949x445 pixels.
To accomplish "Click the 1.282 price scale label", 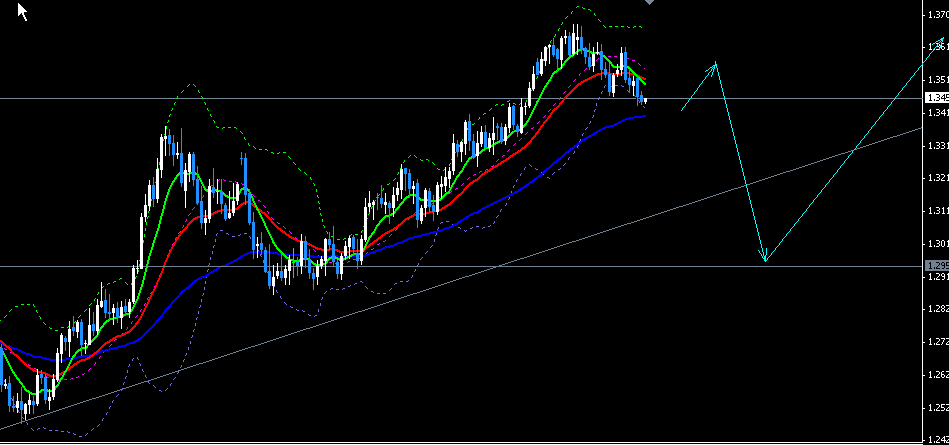I will pyautogui.click(x=938, y=309).
